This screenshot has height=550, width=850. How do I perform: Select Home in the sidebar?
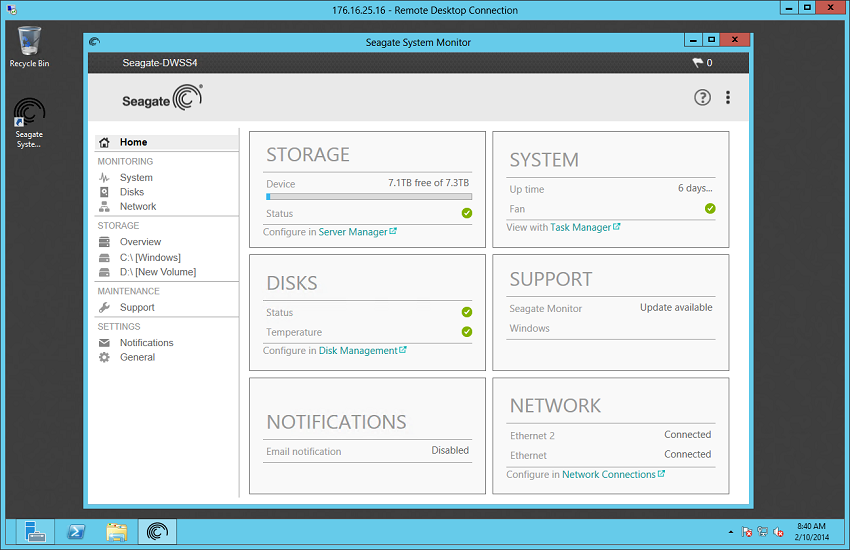[167, 143]
